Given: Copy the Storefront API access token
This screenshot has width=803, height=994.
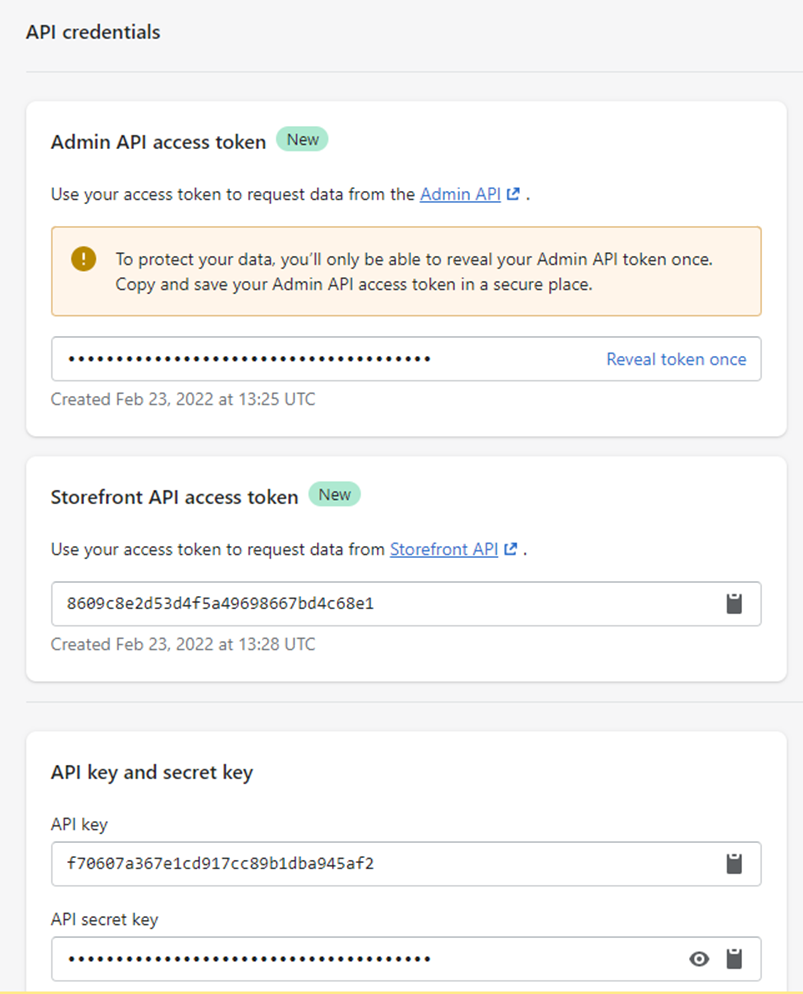Looking at the screenshot, I should pos(734,604).
